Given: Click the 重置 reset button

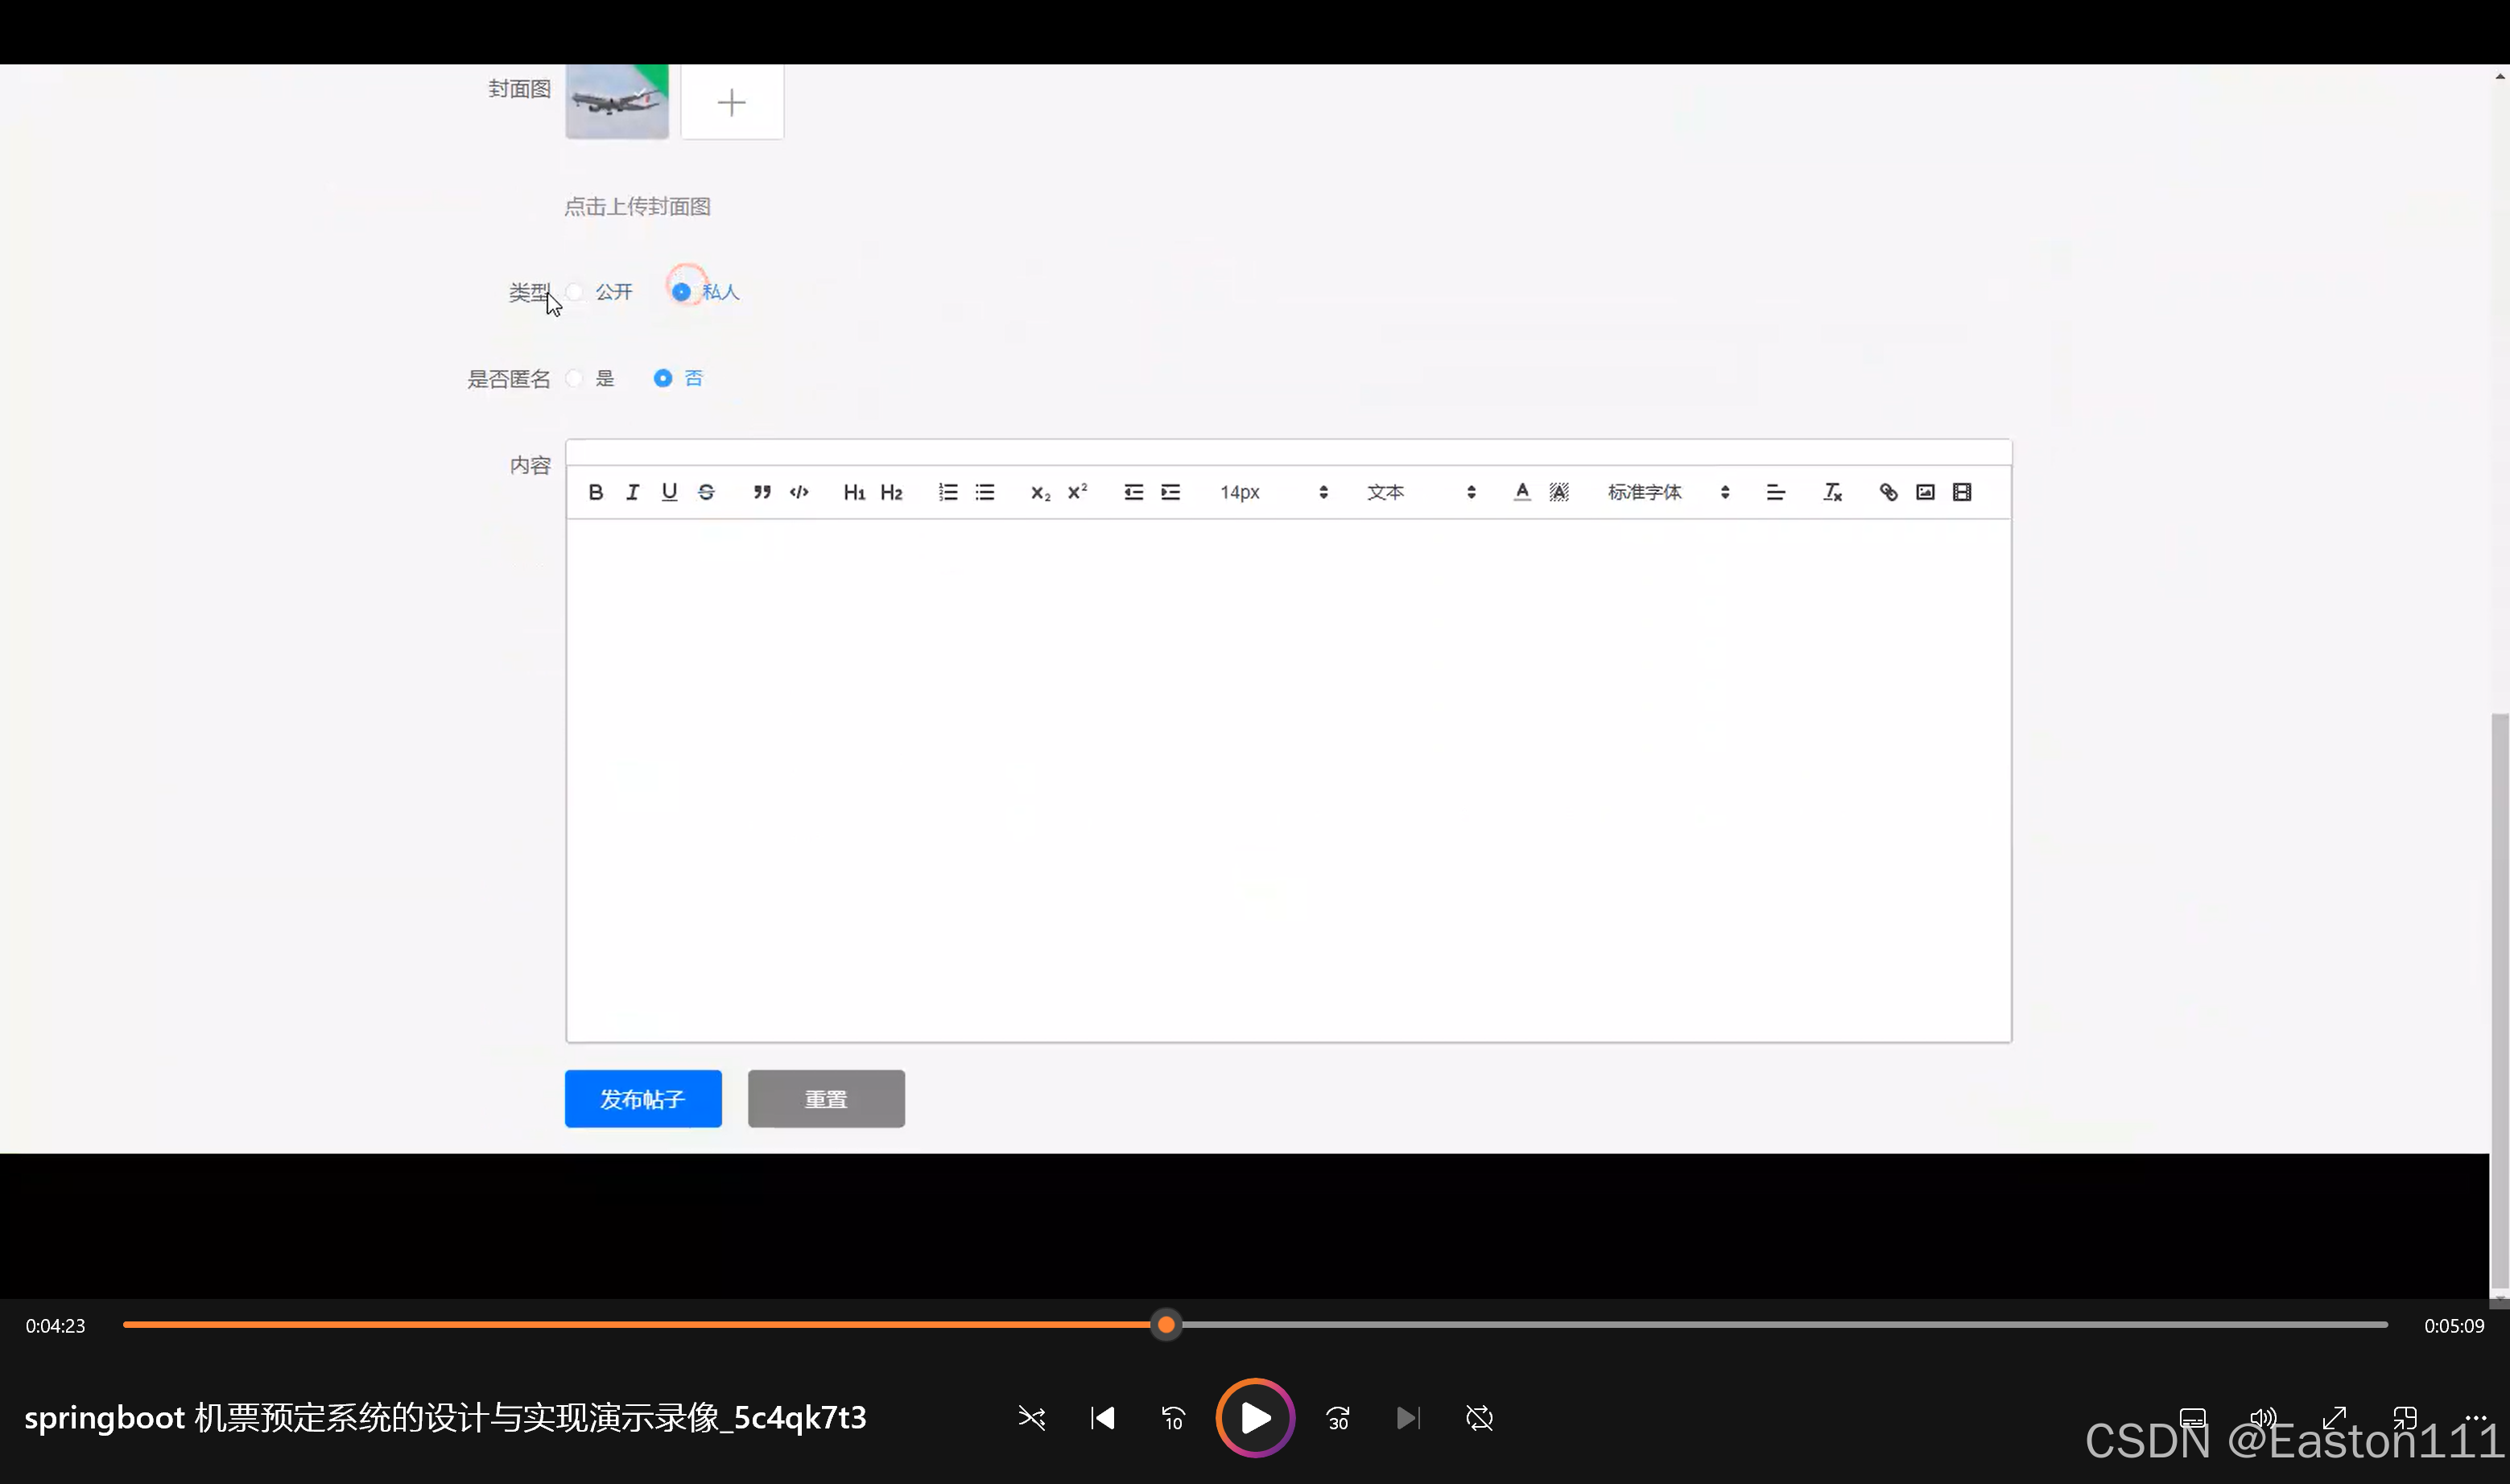Looking at the screenshot, I should [826, 1099].
